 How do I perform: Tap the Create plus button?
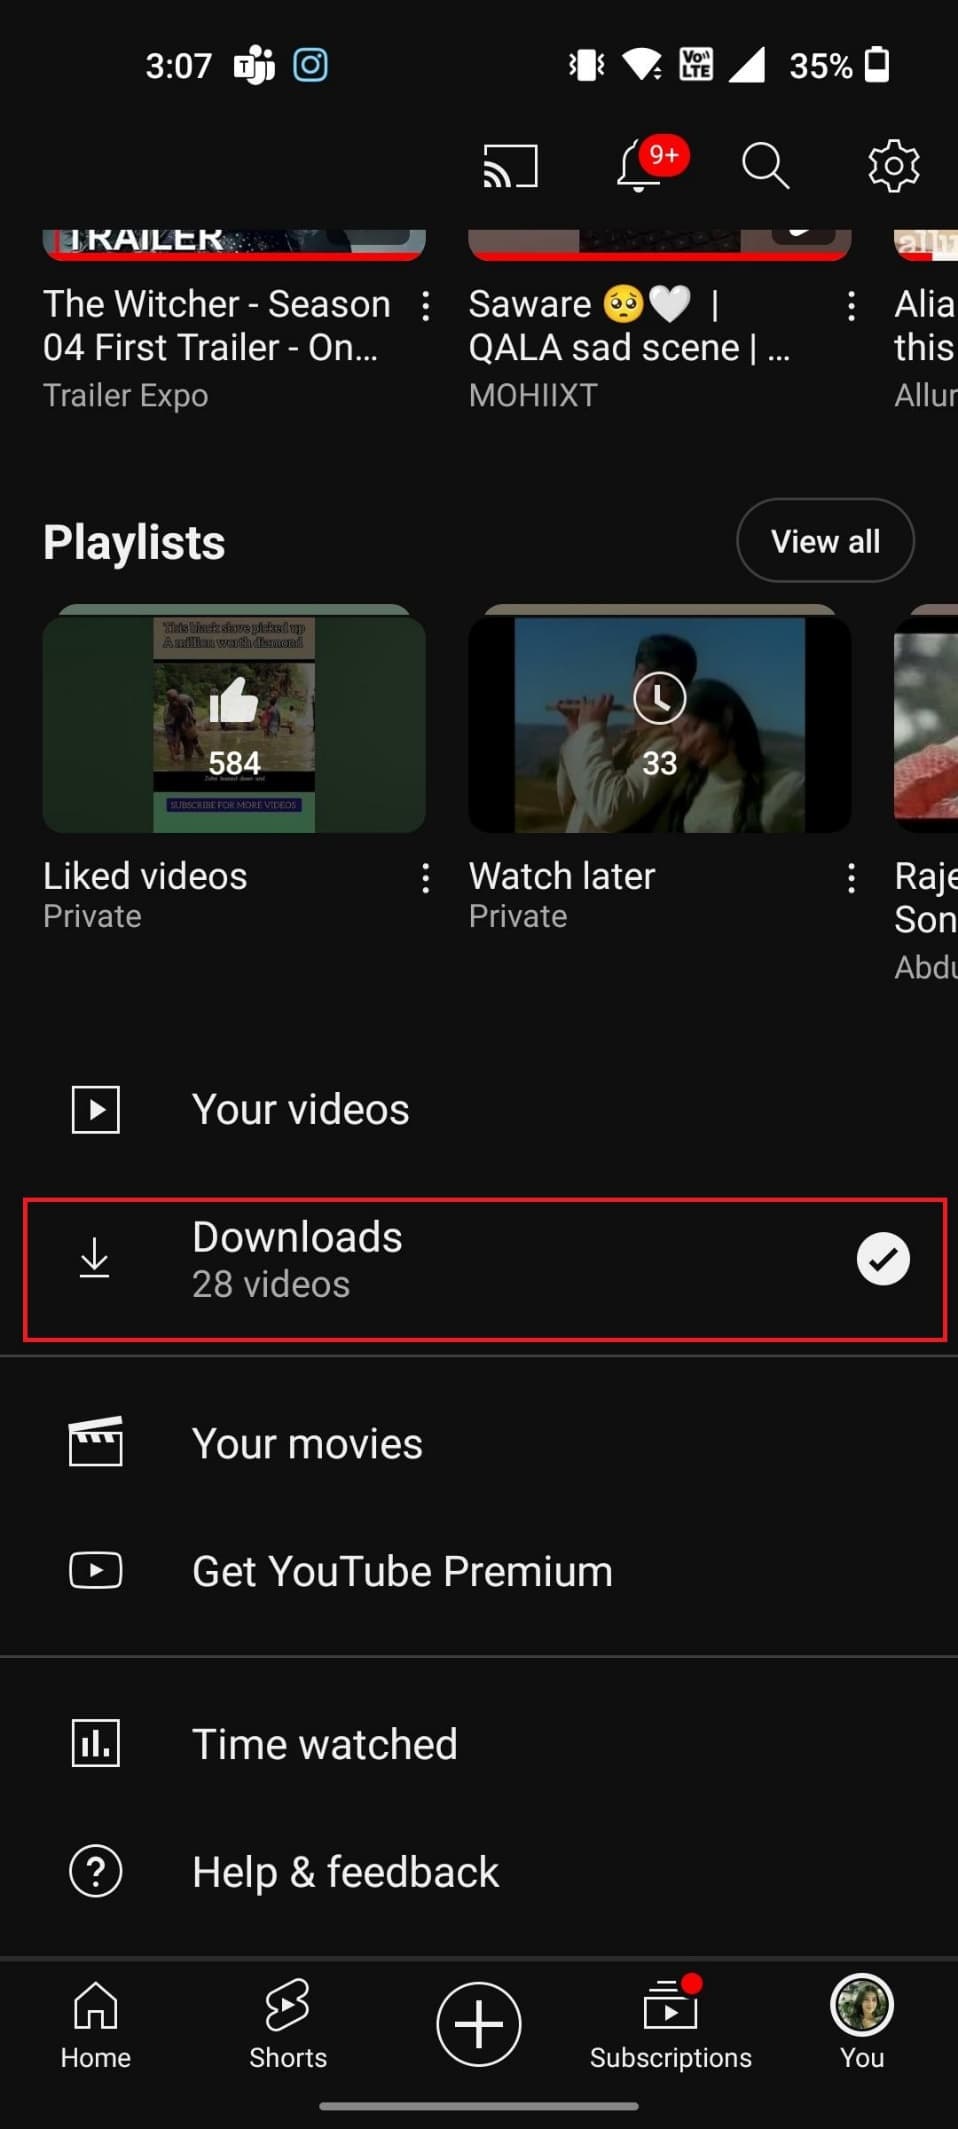(x=479, y=2023)
